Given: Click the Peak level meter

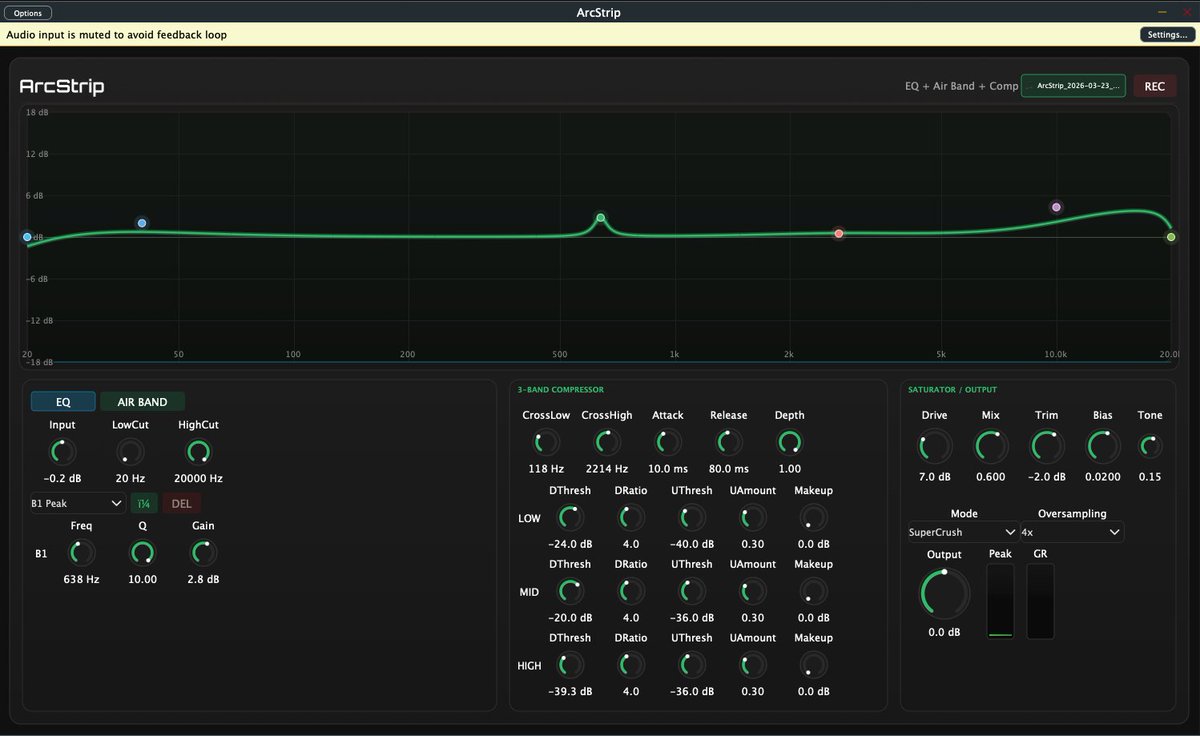Looking at the screenshot, I should [1000, 601].
